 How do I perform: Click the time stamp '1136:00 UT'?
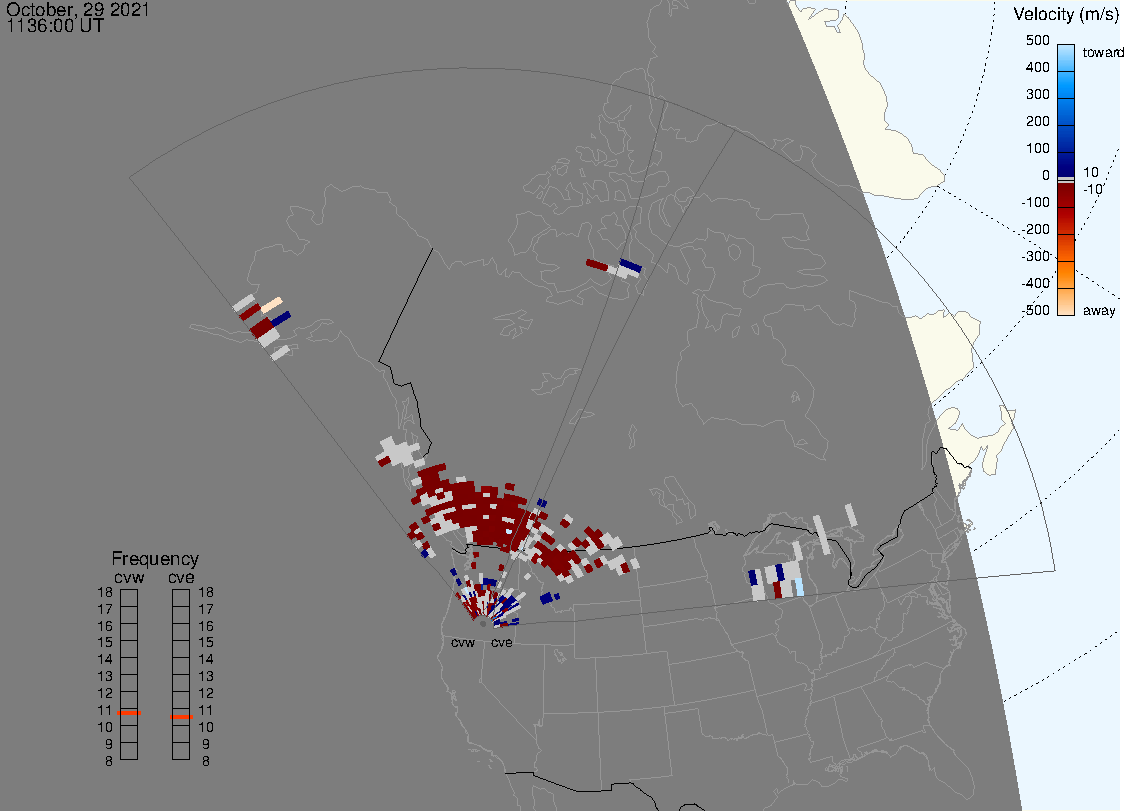pos(55,26)
